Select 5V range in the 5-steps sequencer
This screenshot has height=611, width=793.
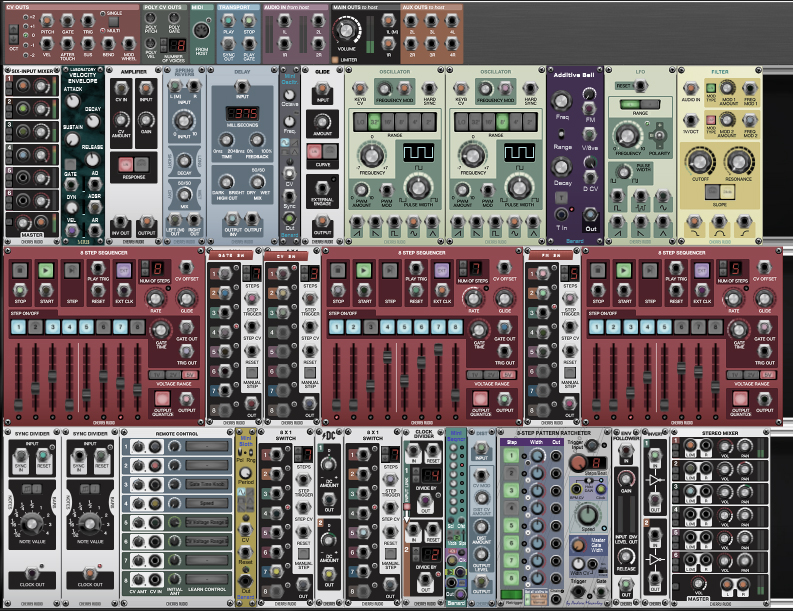click(x=768, y=375)
